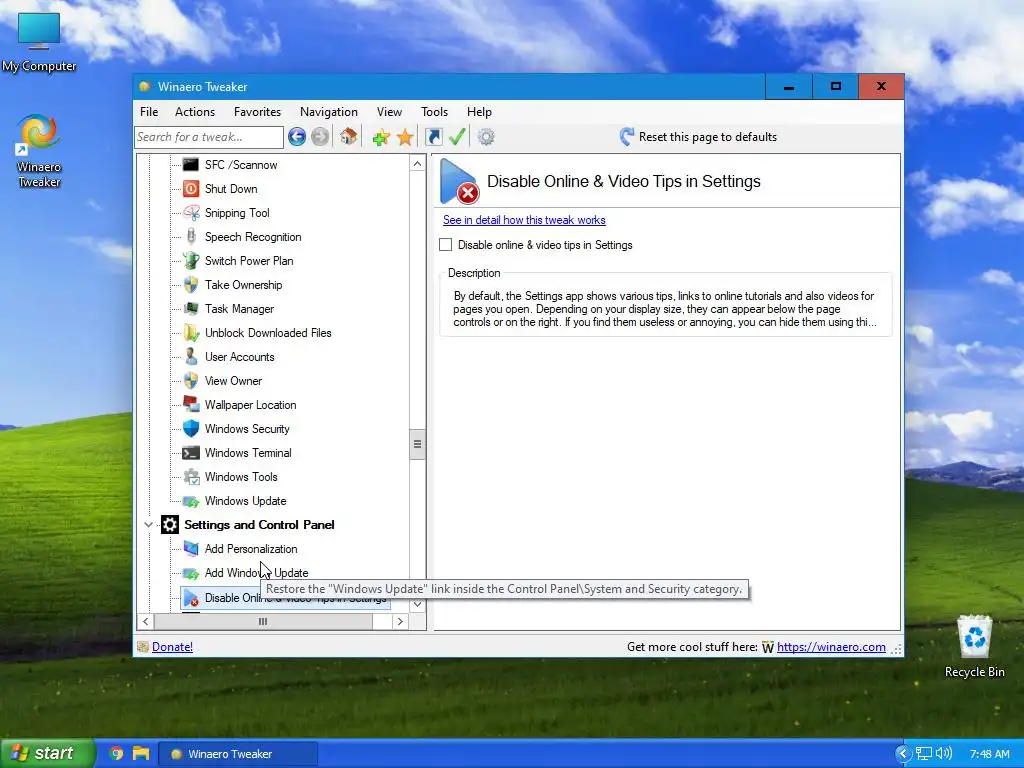This screenshot has height=768, width=1024.
Task: Click the tree scroll right arrow
Action: (400, 622)
